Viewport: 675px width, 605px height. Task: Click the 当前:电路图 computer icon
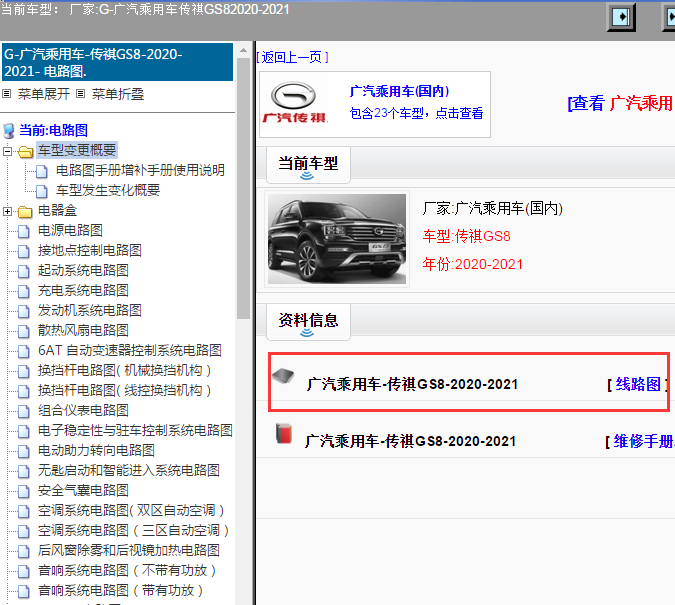pyautogui.click(x=9, y=130)
